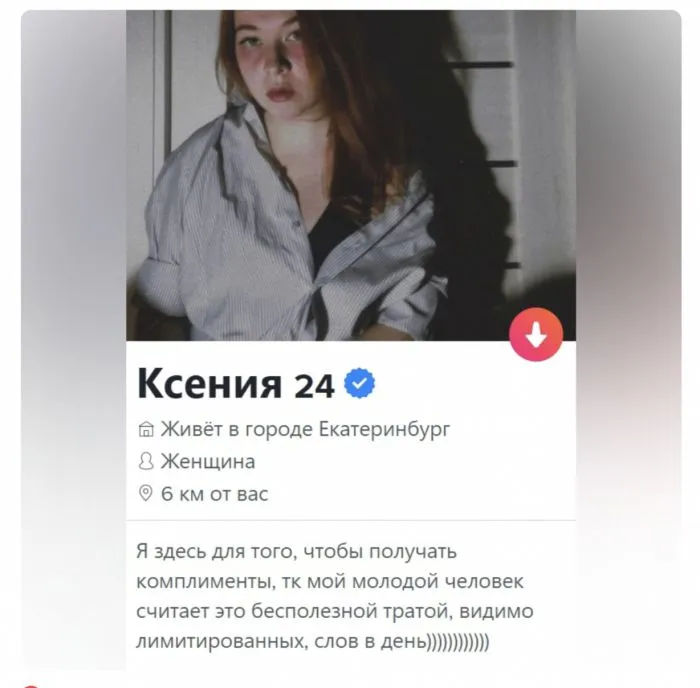Click the red down-arrow button on photo
Viewport: 700px width, 688px height.
536,334
